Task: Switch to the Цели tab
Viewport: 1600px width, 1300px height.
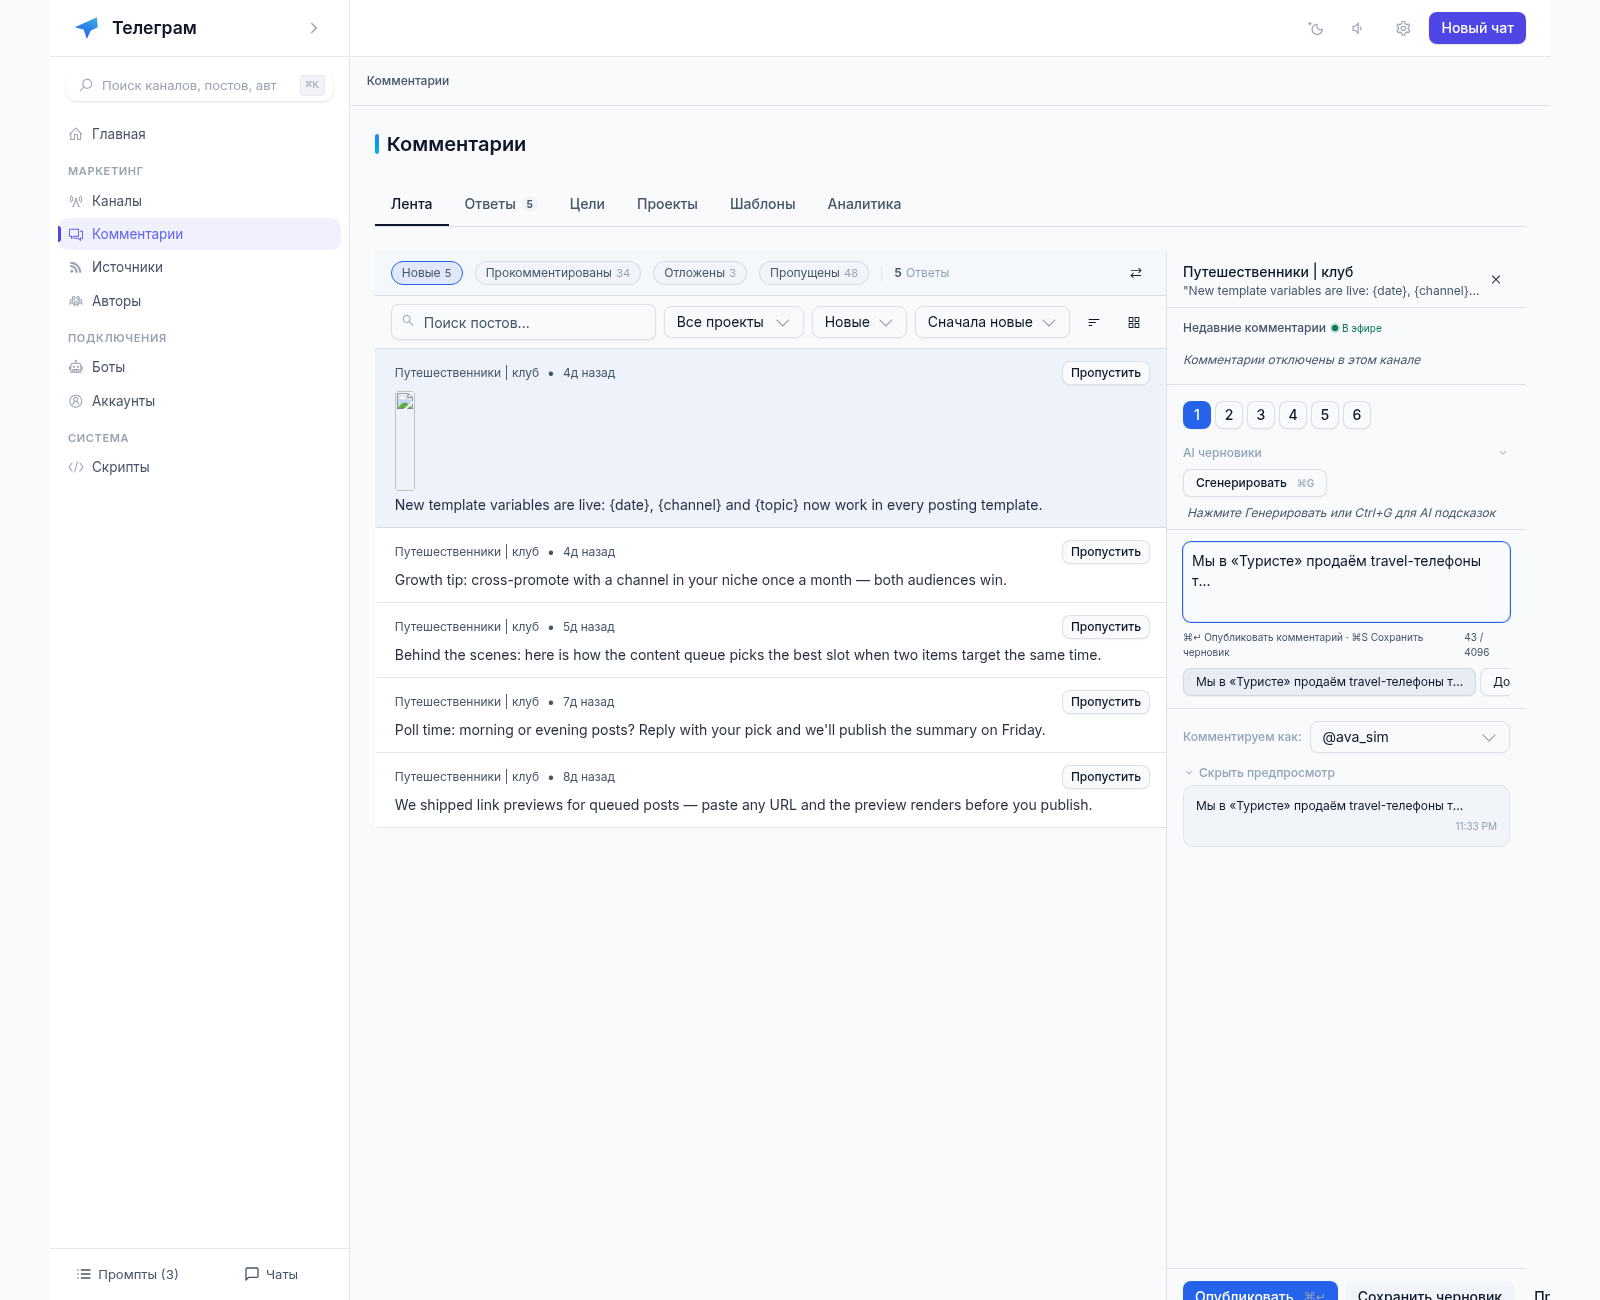Action: pos(587,204)
